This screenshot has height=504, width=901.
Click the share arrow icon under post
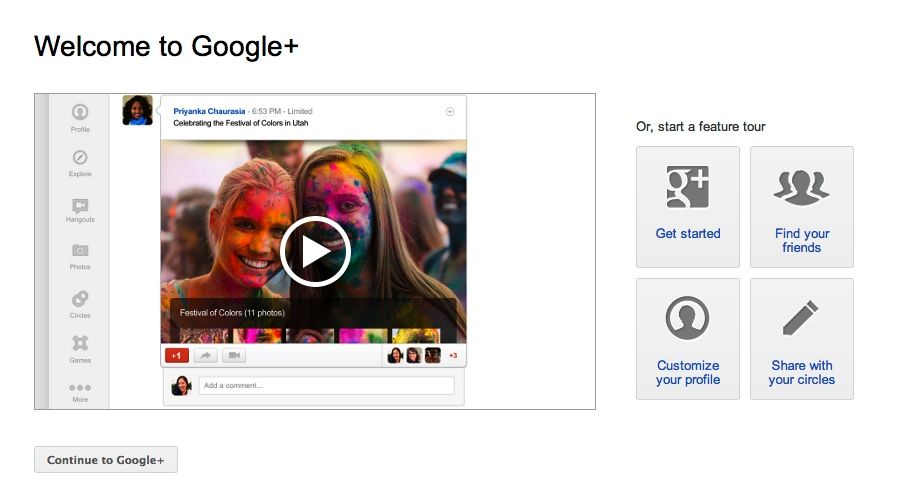pos(205,355)
